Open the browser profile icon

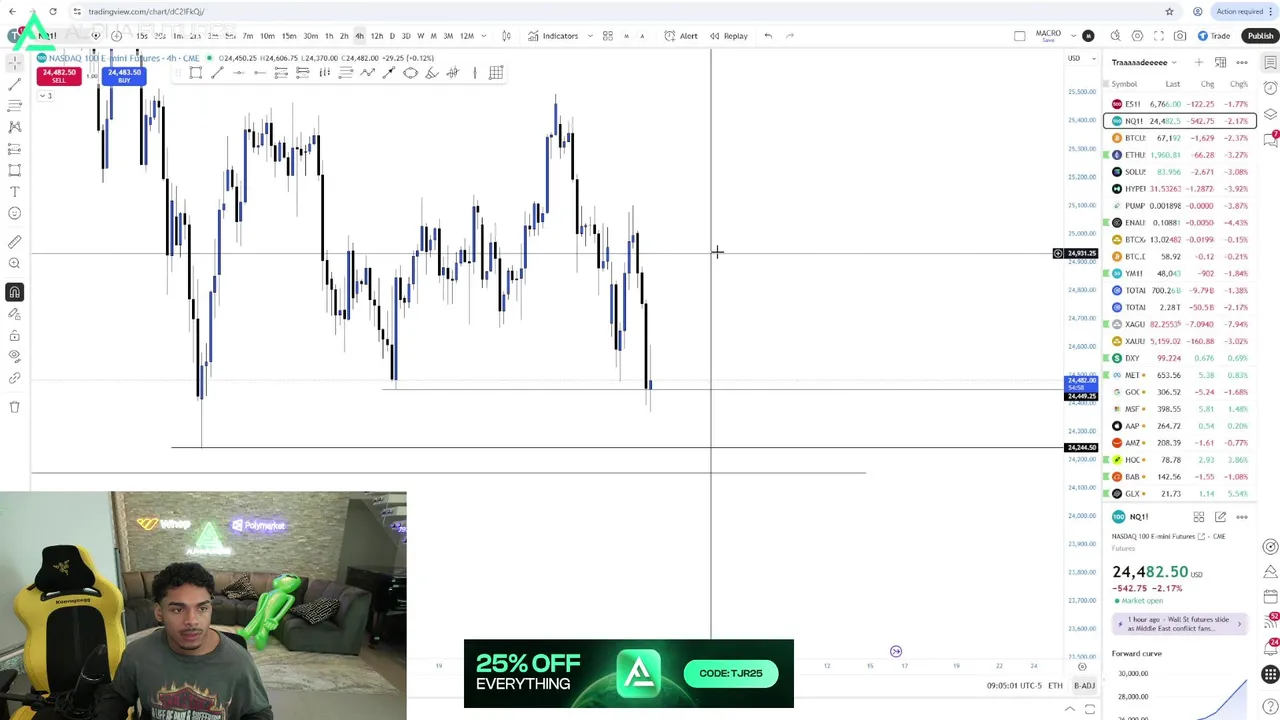coord(1197,11)
